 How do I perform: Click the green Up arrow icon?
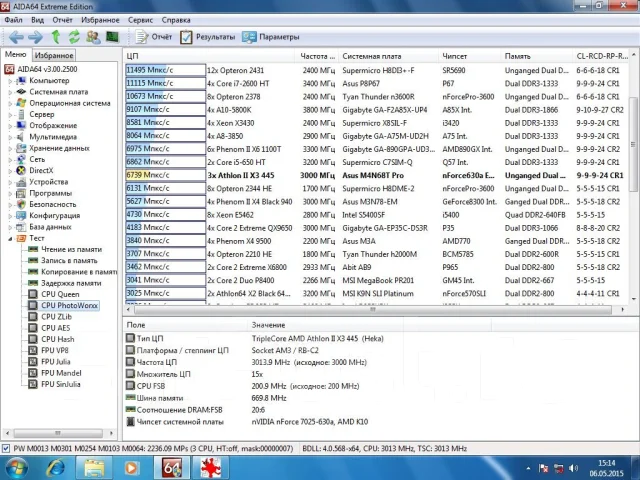coord(56,37)
